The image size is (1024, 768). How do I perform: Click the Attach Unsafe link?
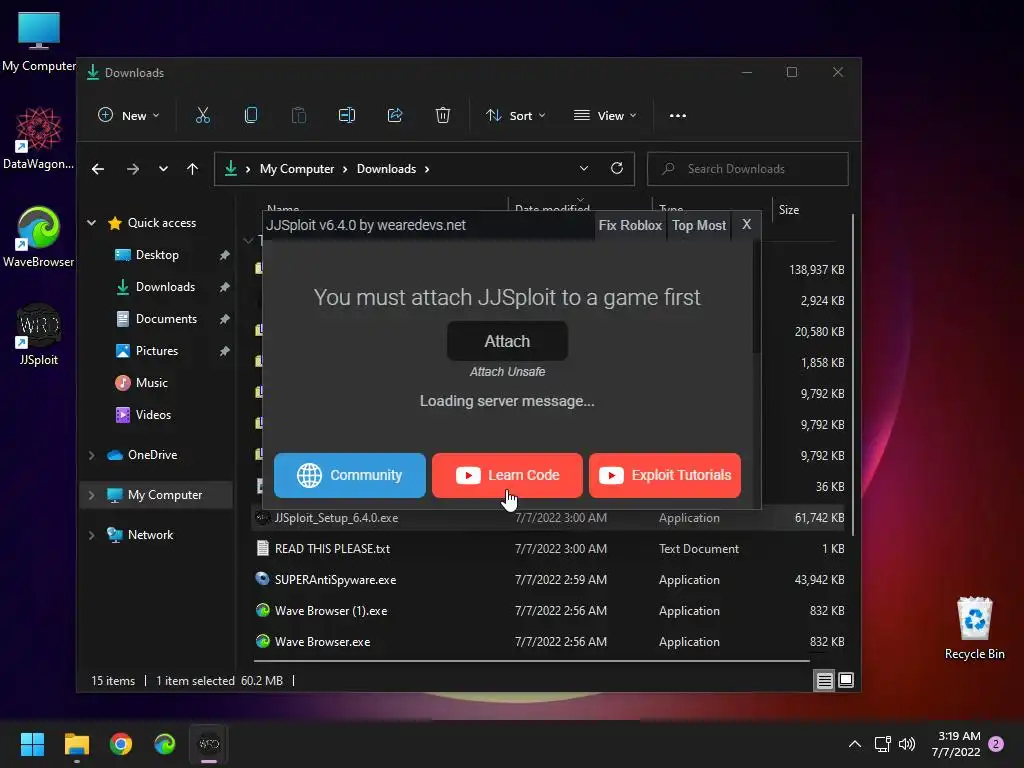[507, 372]
